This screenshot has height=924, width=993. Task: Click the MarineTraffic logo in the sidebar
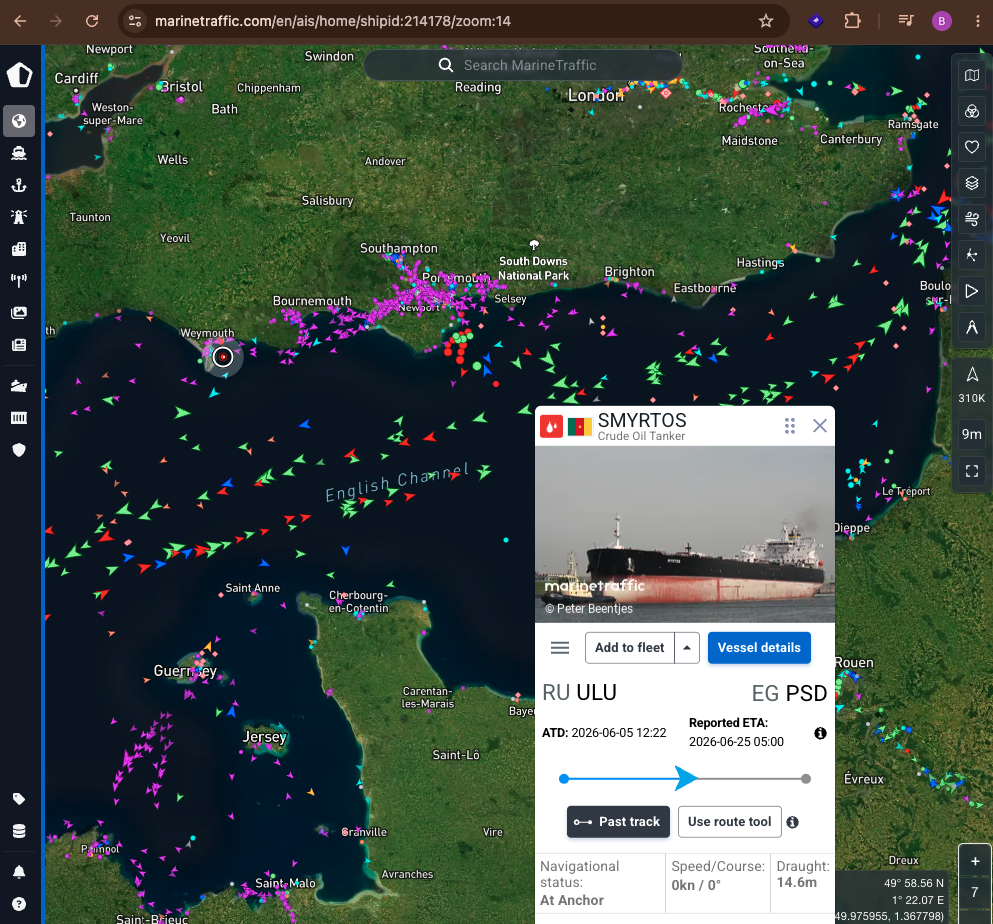pos(19,75)
